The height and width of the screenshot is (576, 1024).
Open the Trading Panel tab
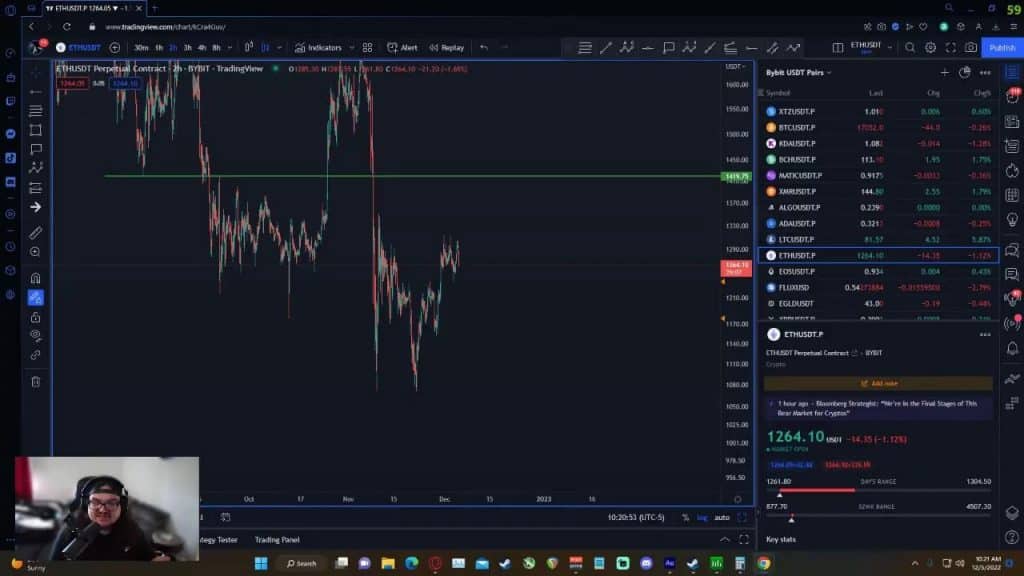pyautogui.click(x=277, y=540)
